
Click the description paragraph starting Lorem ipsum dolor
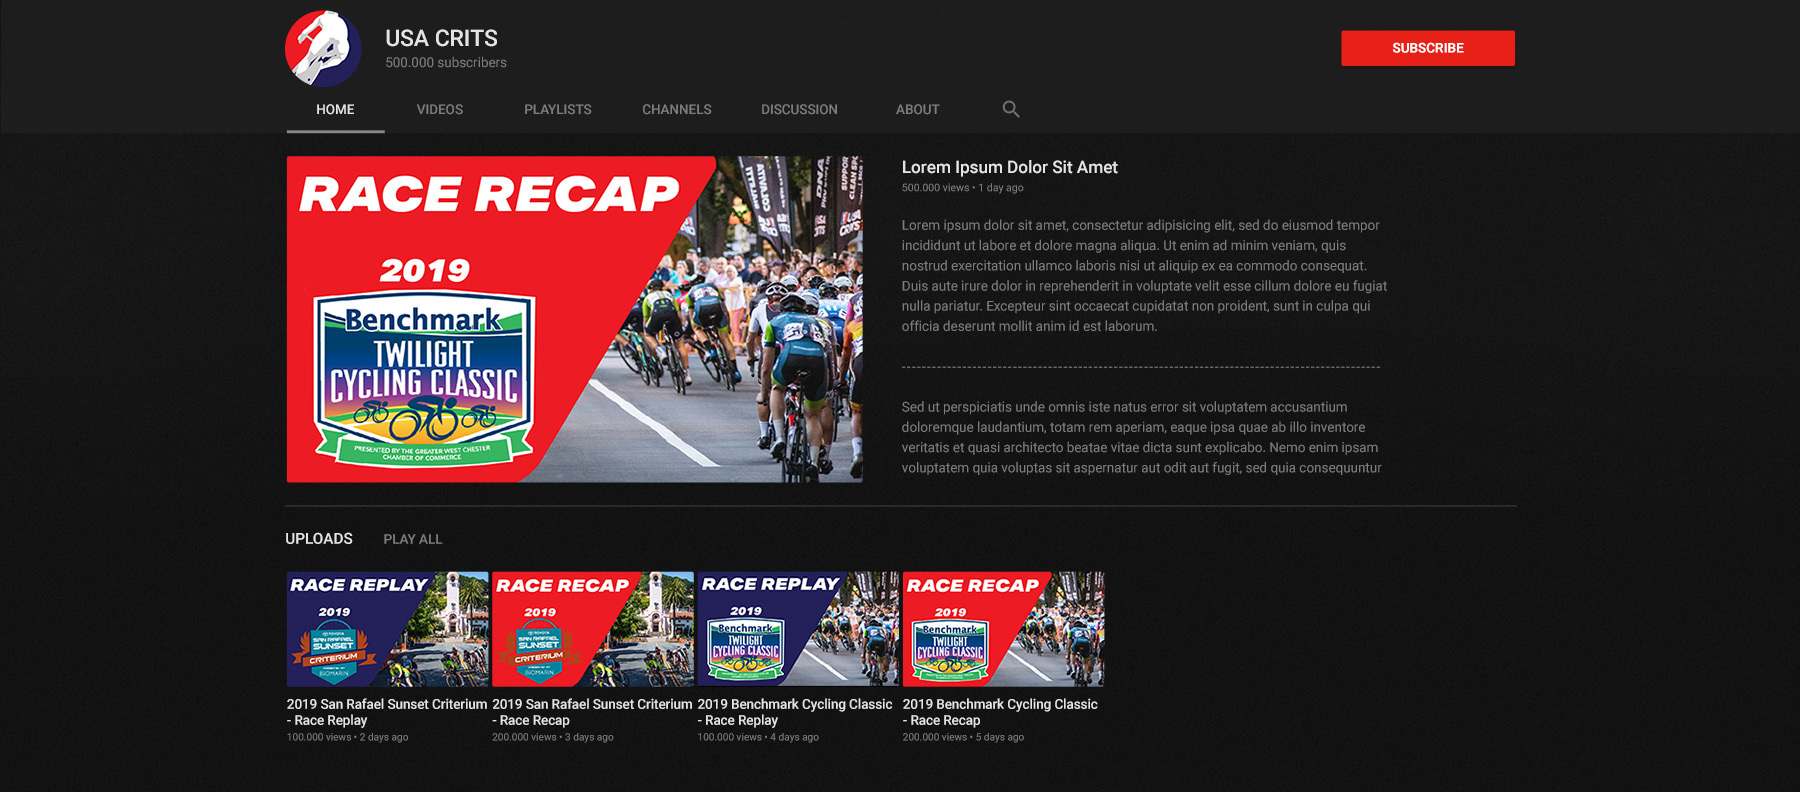[1144, 276]
